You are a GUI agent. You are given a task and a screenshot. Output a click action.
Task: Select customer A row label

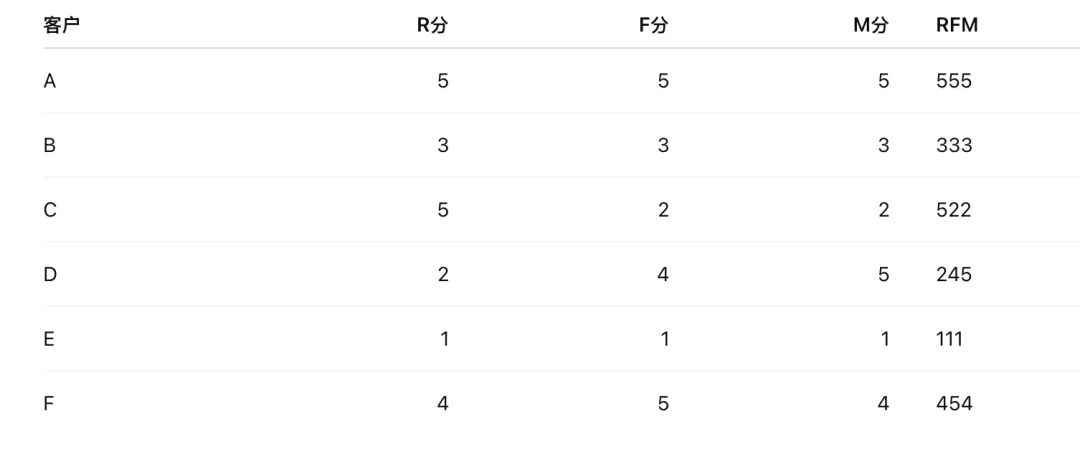point(50,81)
